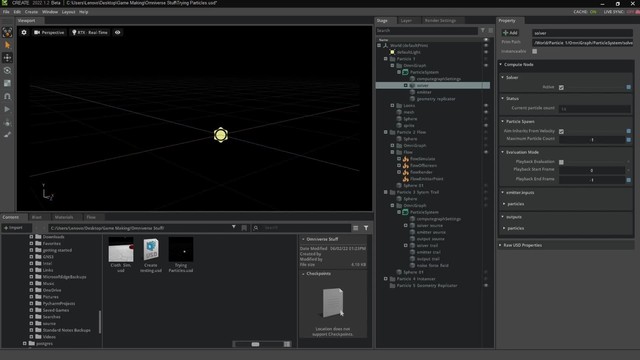Screen dimensions: 640x360
Task: Toggle visibility of sprite prim
Action: point(486,125)
